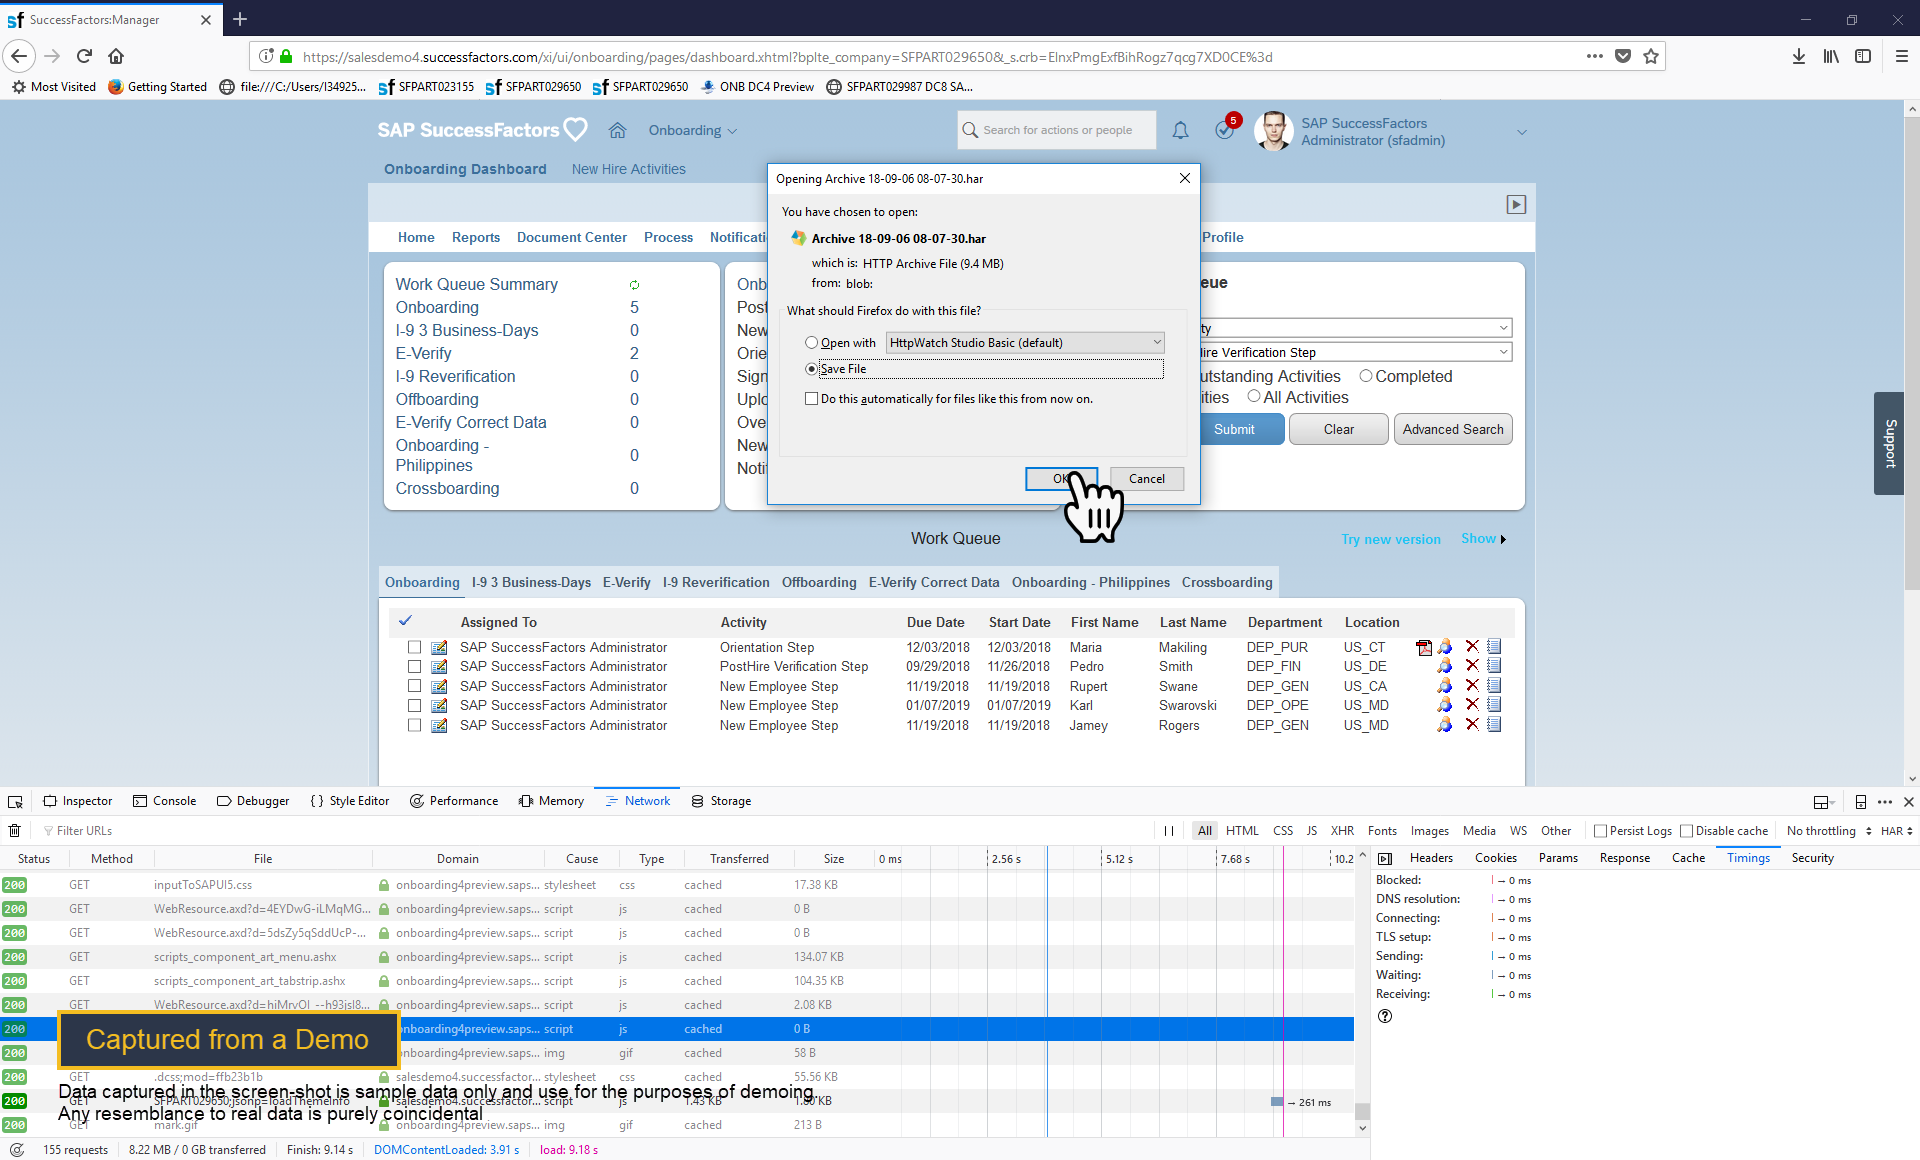The height and width of the screenshot is (1160, 1920).
Task: Enable the Persist Logs checkbox
Action: pos(1600,831)
